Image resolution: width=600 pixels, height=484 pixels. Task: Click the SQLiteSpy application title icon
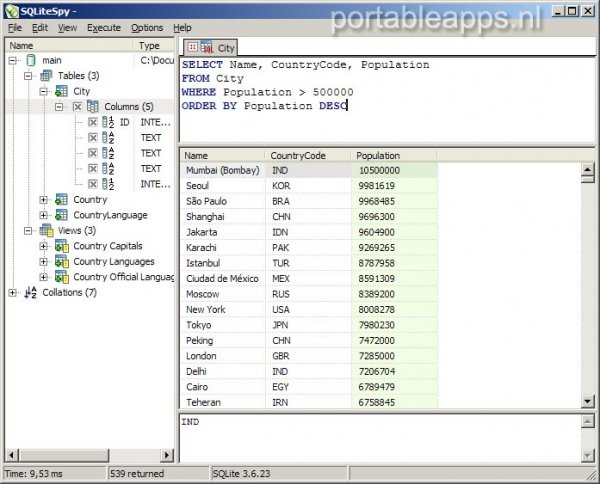pos(11,11)
